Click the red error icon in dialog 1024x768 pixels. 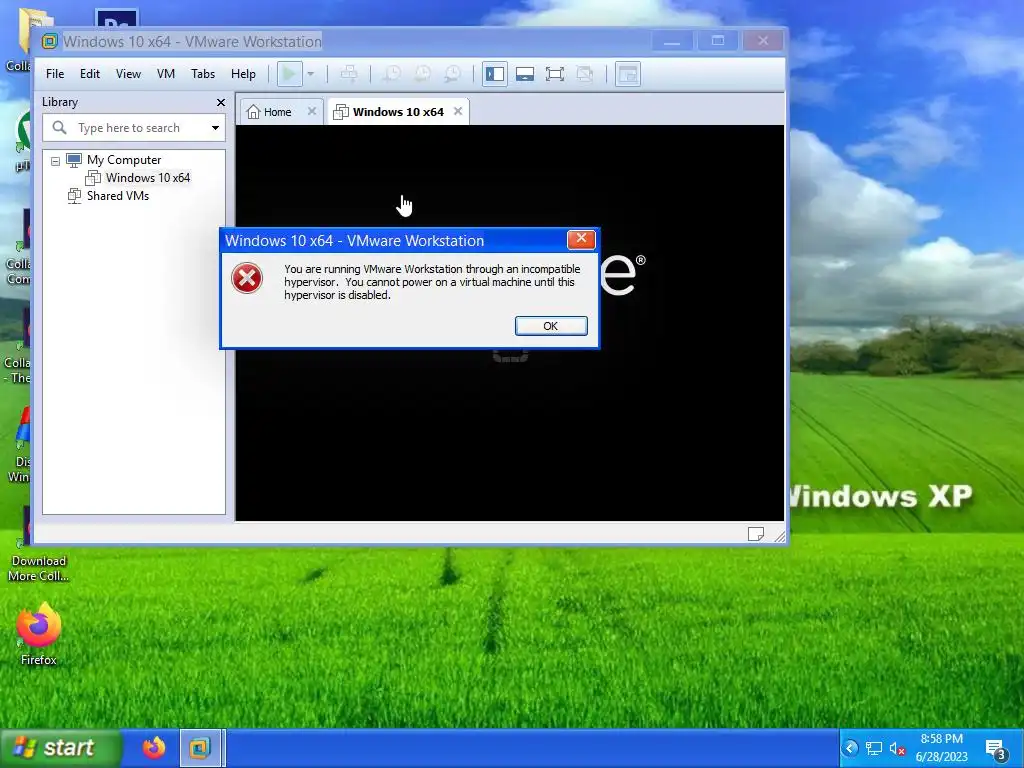click(247, 278)
